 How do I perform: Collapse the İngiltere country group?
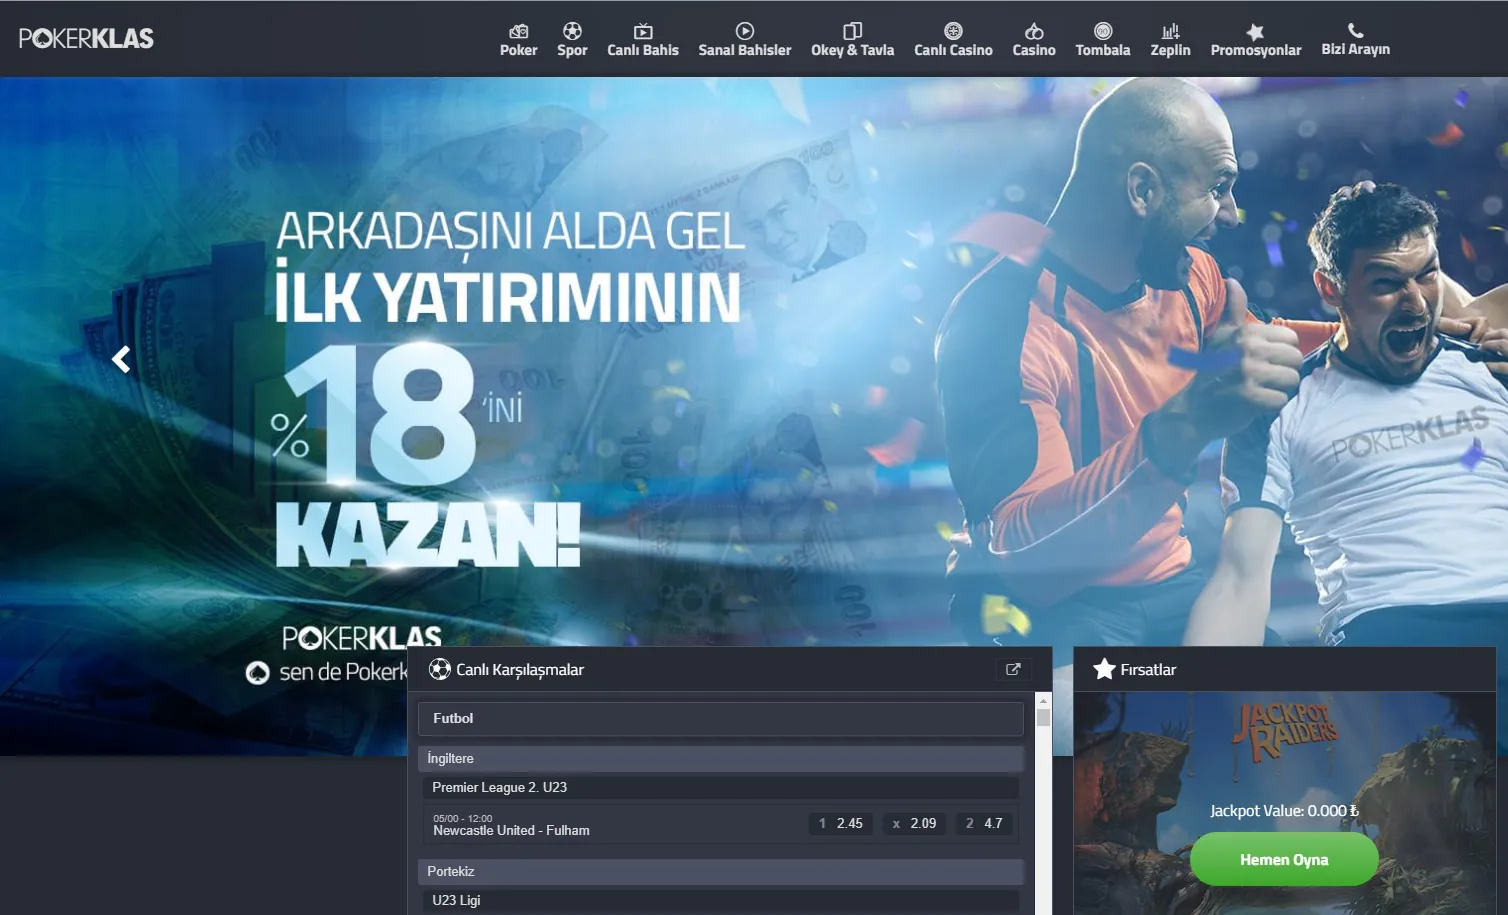click(x=720, y=758)
